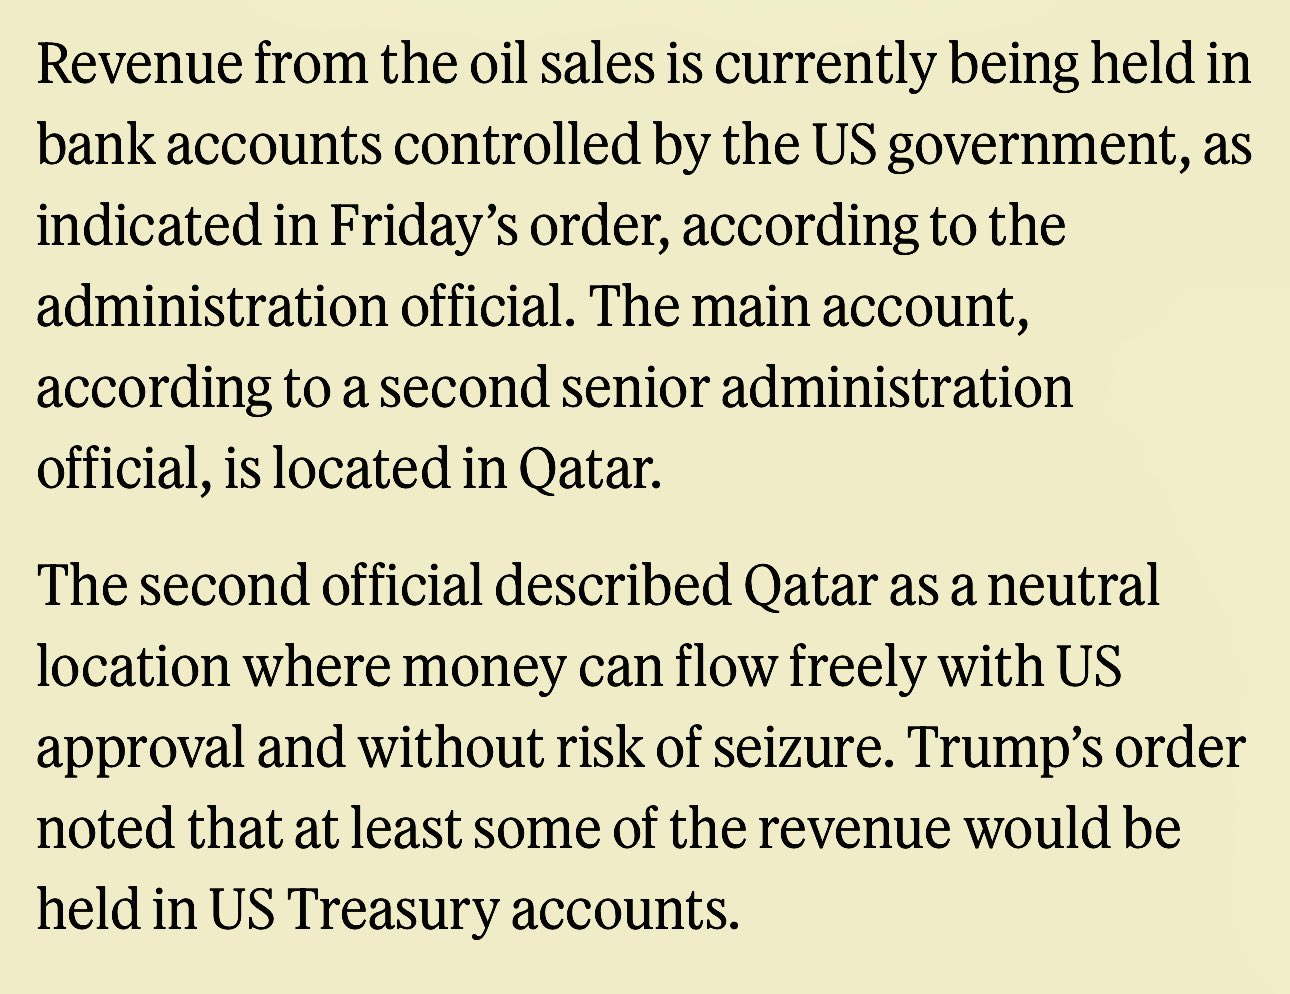Click "Qatar" in "located in Qatar"
This screenshot has width=1290, height=994.
pyautogui.click(x=589, y=470)
